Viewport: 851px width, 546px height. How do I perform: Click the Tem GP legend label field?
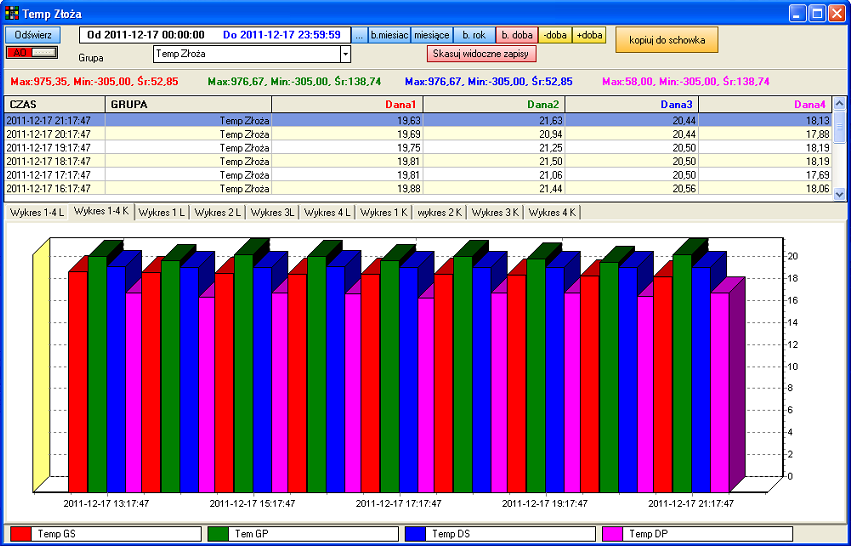point(313,534)
